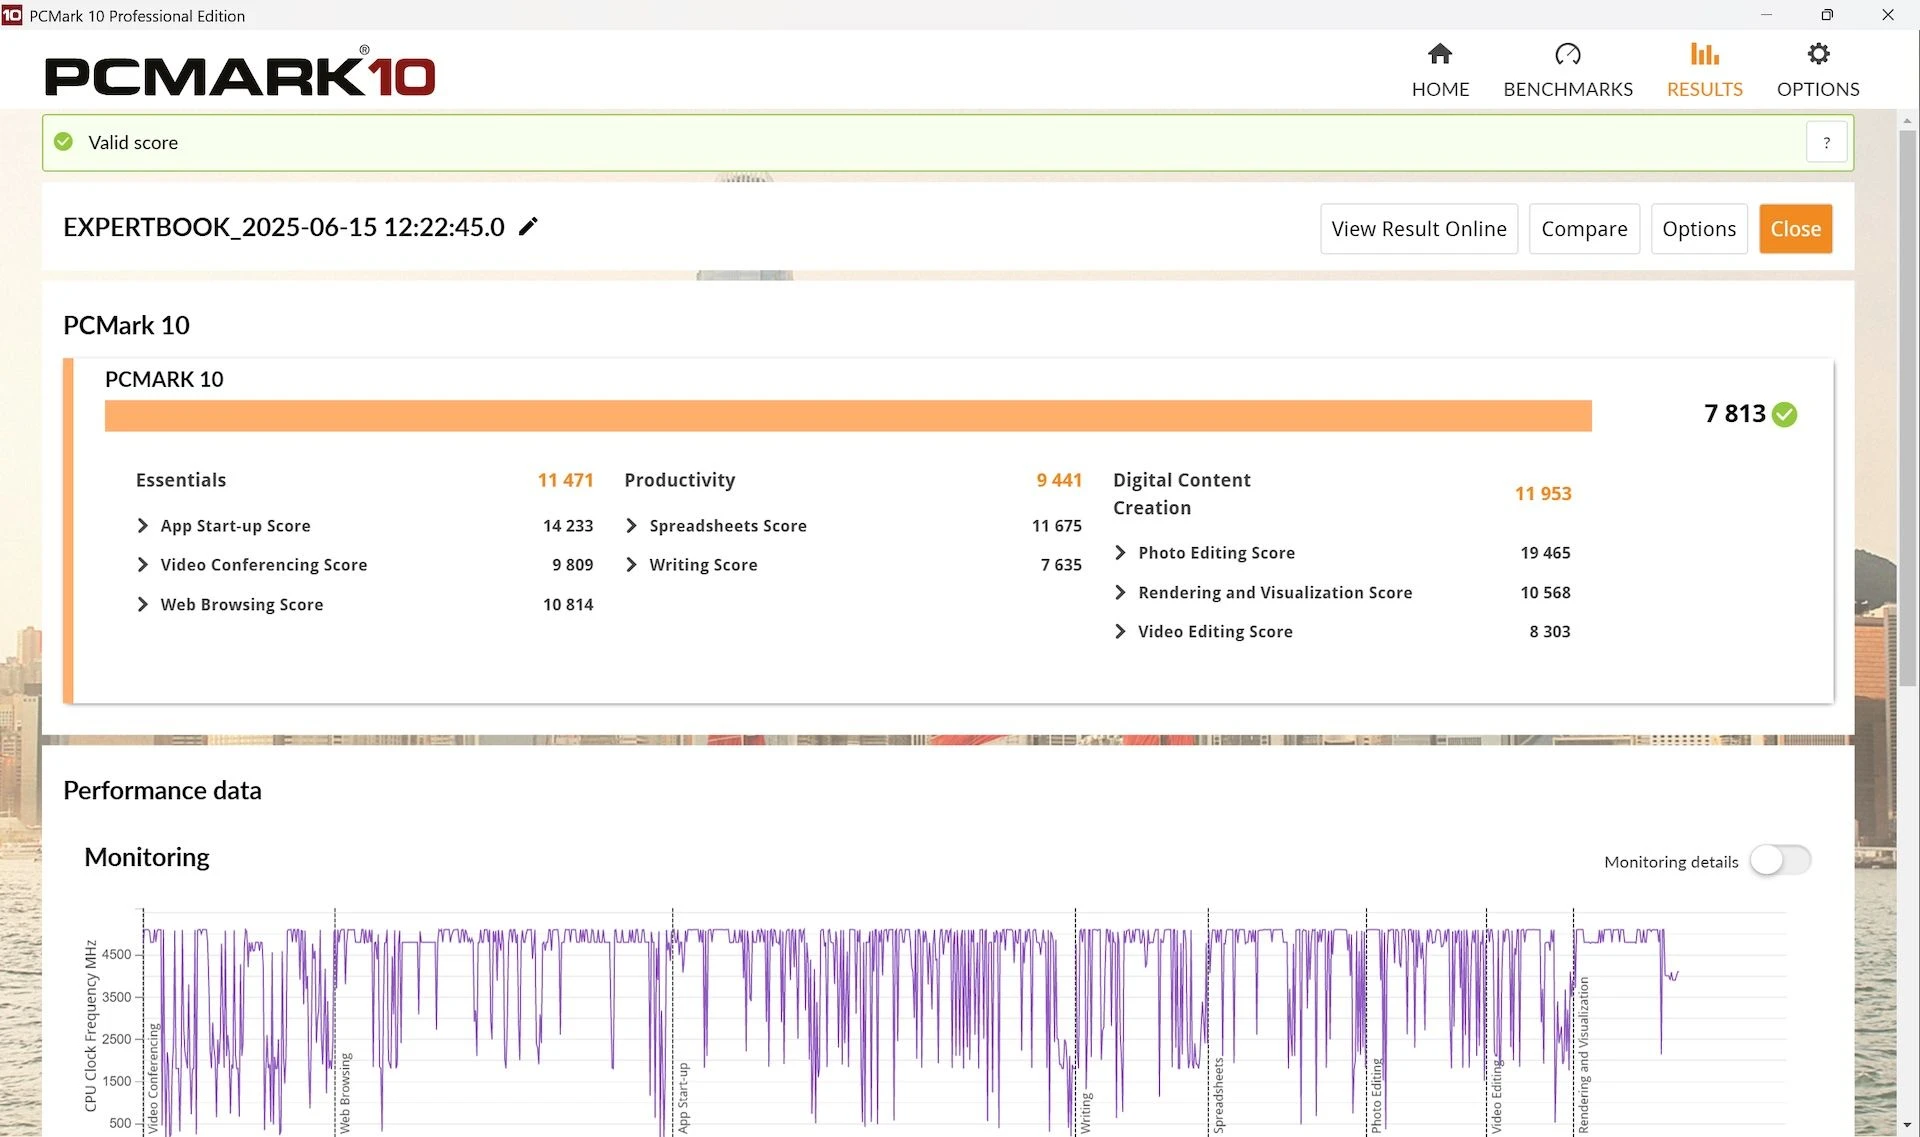Image resolution: width=1920 pixels, height=1137 pixels.
Task: Expand Rendering and Visualization Score
Action: click(x=1120, y=593)
